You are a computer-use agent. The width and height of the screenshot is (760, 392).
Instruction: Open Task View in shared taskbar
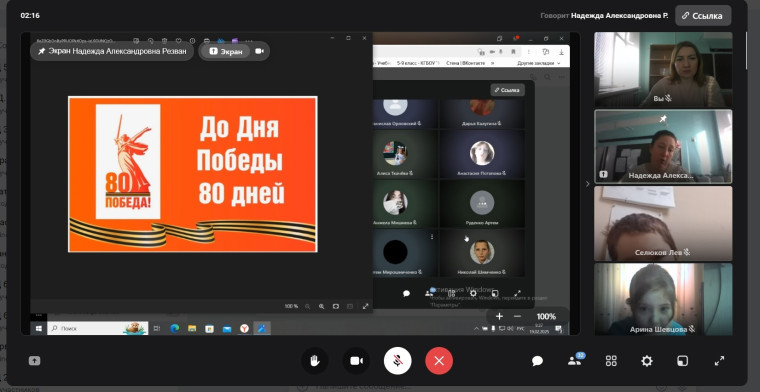pyautogui.click(x=157, y=329)
